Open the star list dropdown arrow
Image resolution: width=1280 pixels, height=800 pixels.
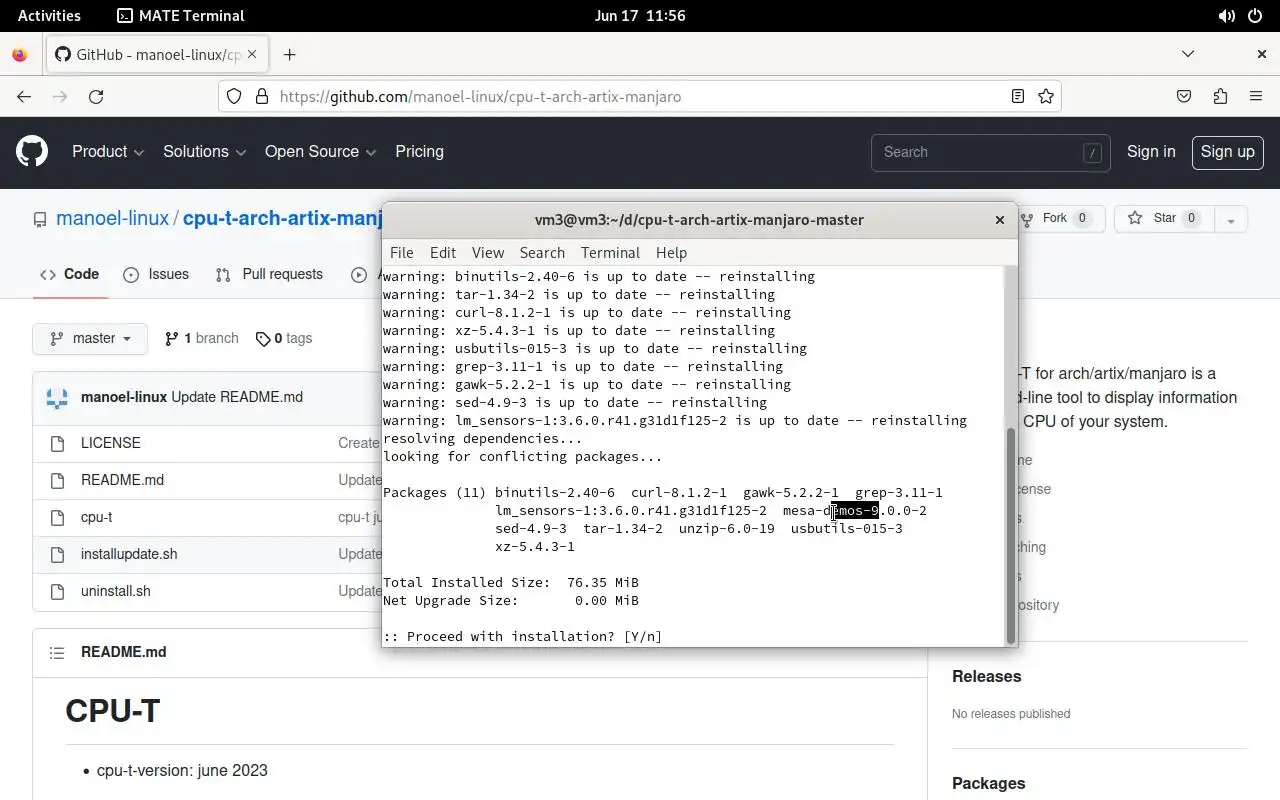[x=1231, y=219]
